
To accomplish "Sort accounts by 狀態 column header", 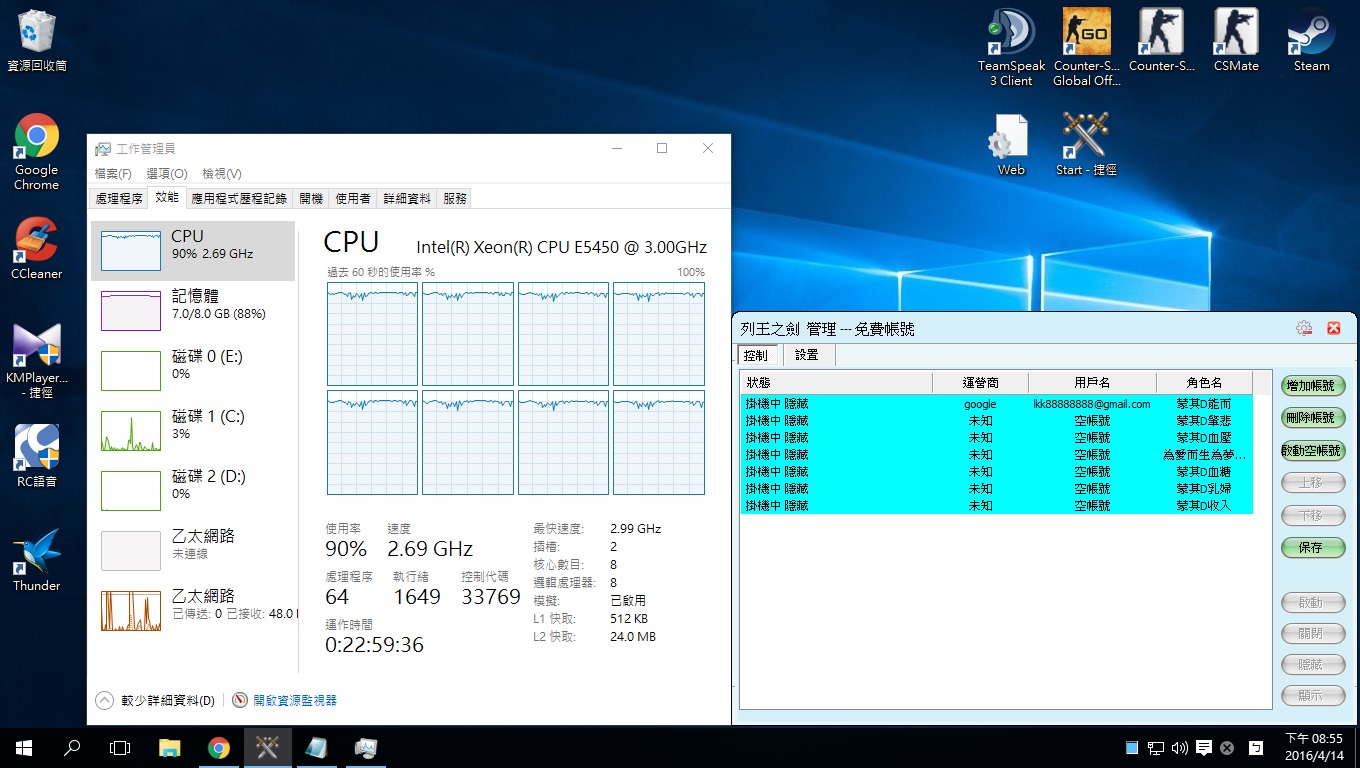I will [x=837, y=383].
